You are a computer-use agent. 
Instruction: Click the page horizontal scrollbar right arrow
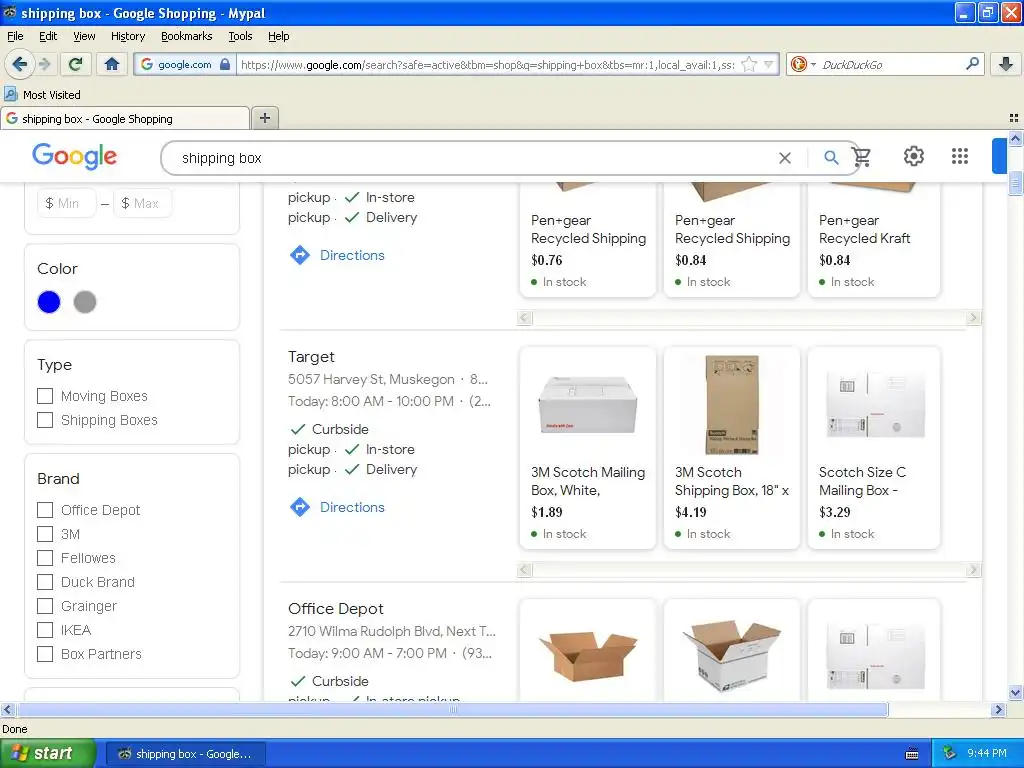coord(998,709)
